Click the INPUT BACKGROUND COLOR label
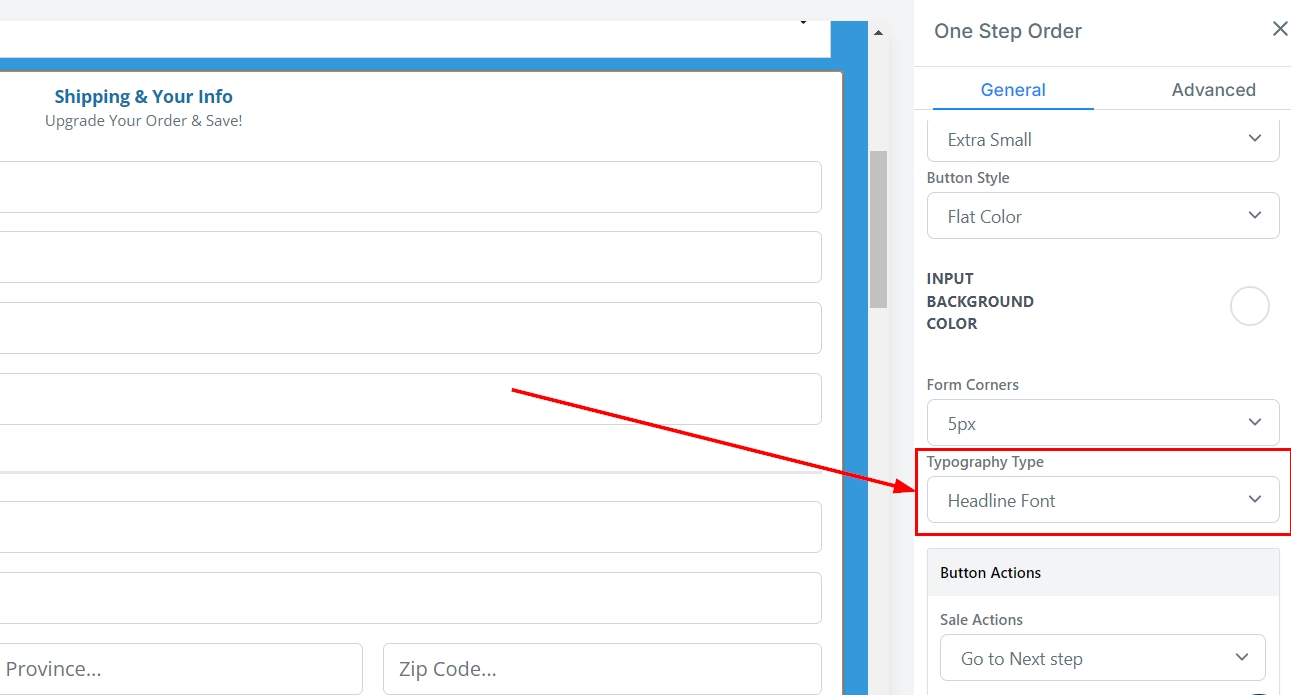 point(980,301)
